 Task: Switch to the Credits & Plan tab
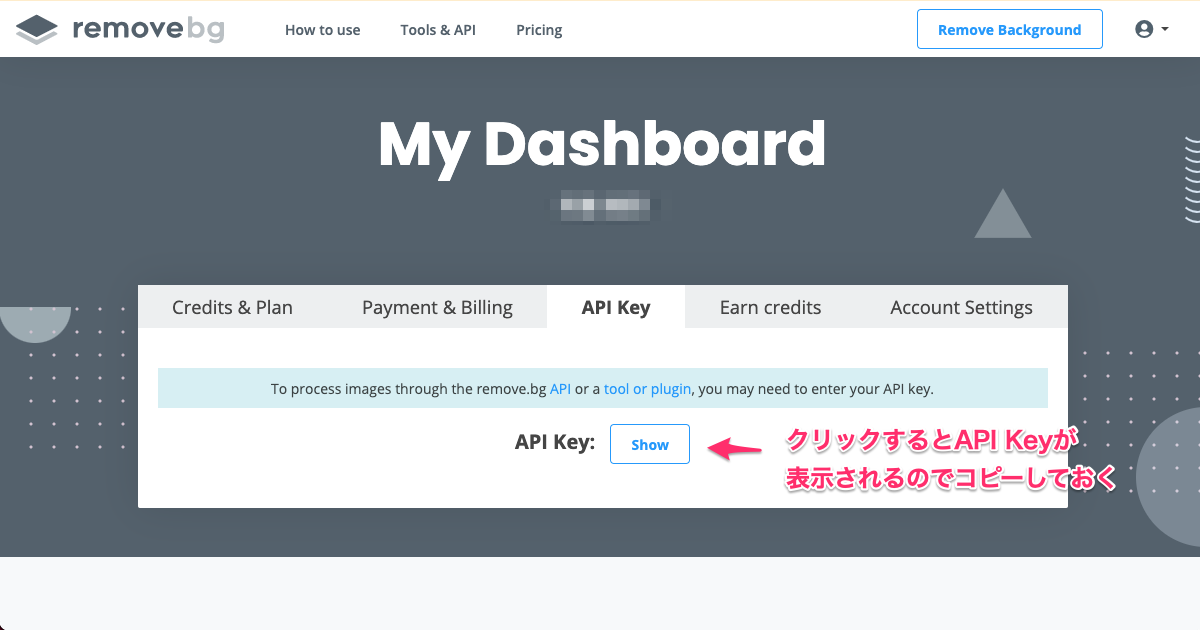click(232, 307)
